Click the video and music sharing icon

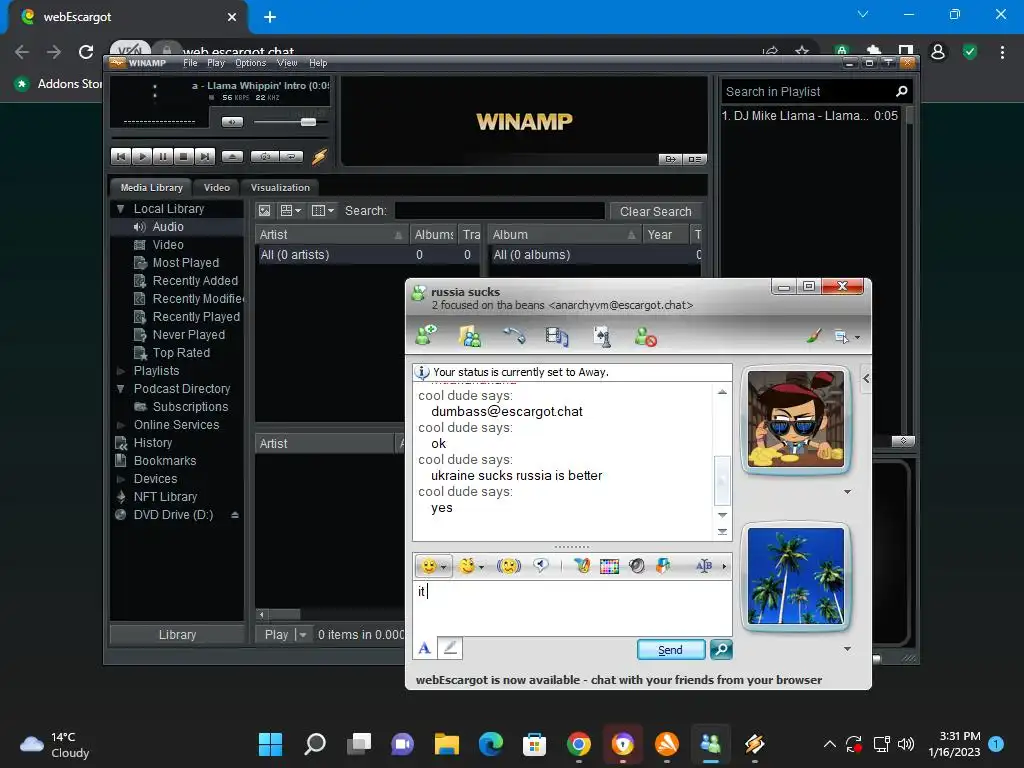(557, 336)
